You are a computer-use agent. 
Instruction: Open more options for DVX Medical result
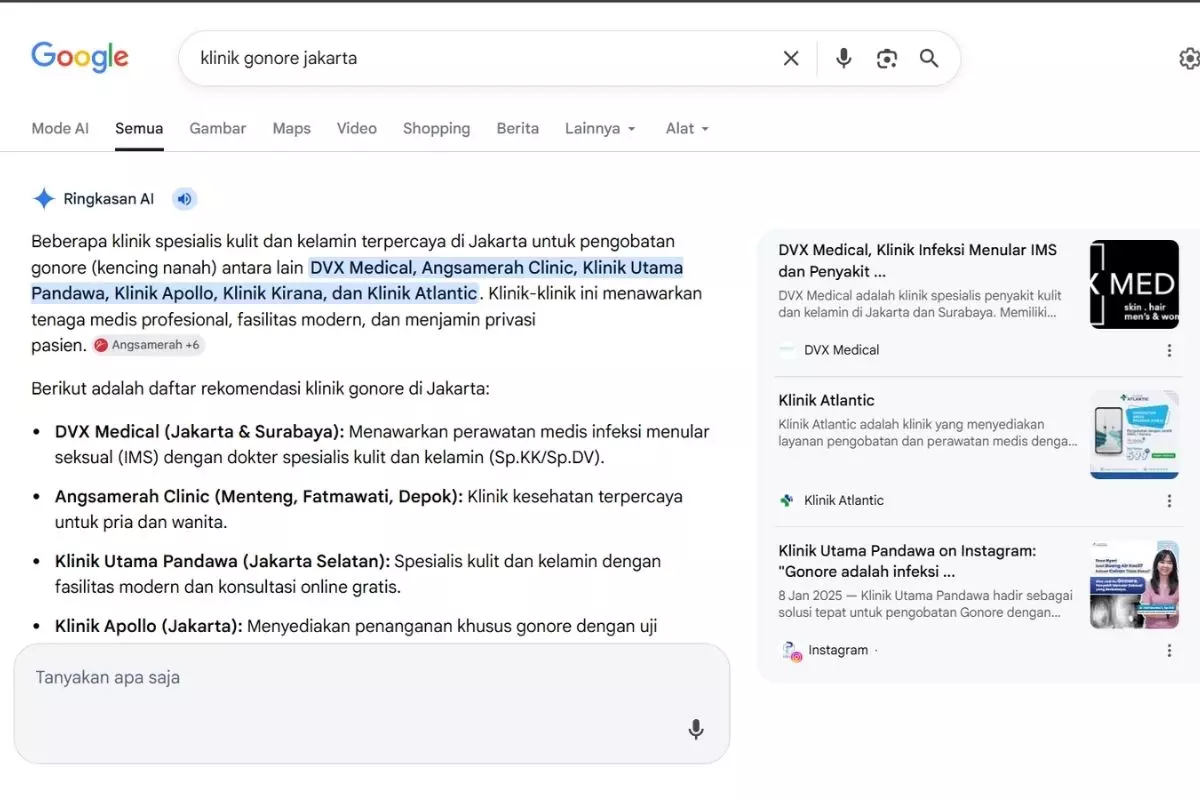pyautogui.click(x=1169, y=350)
